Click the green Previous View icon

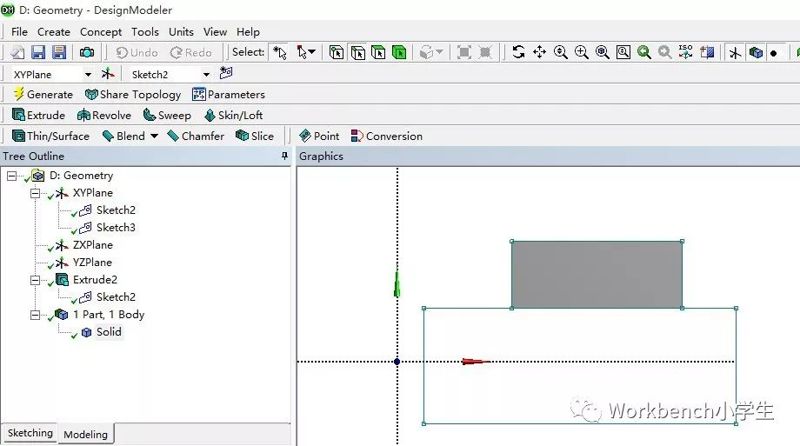point(644,52)
